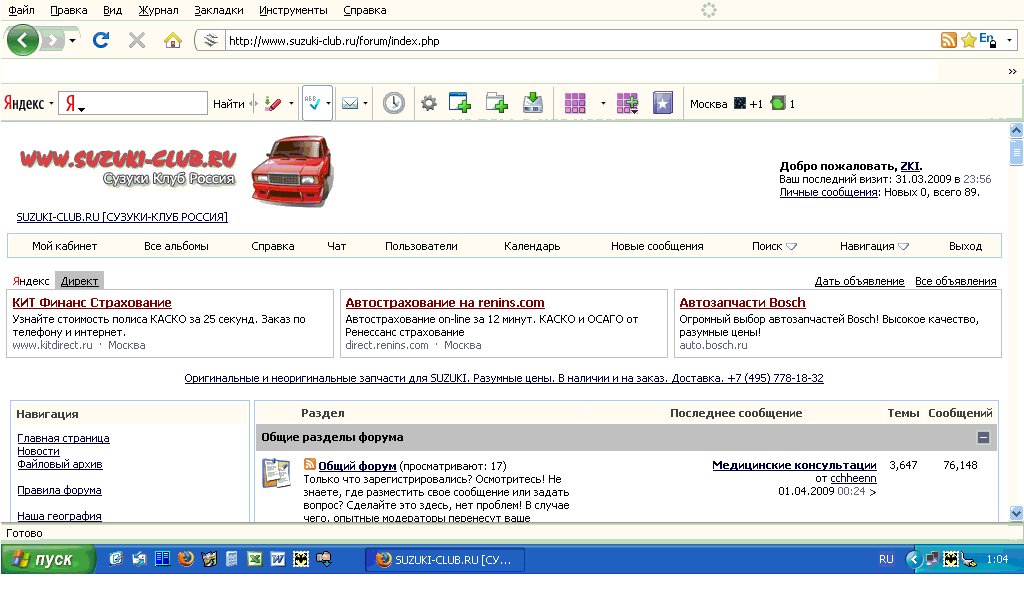Open Все альбомы

coord(176,246)
